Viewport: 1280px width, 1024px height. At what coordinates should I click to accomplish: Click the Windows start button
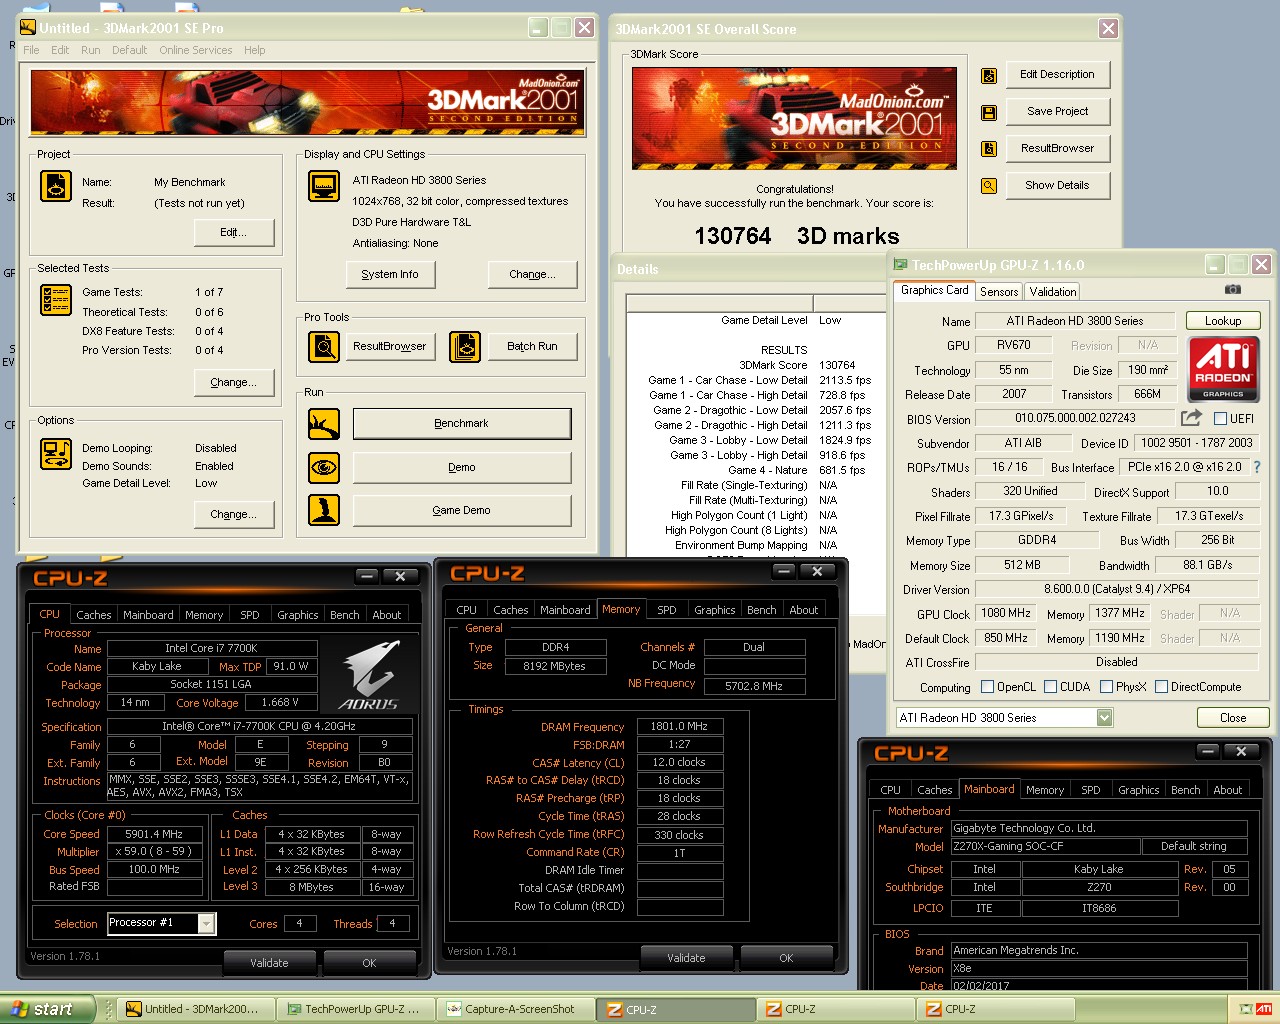pos(47,1009)
